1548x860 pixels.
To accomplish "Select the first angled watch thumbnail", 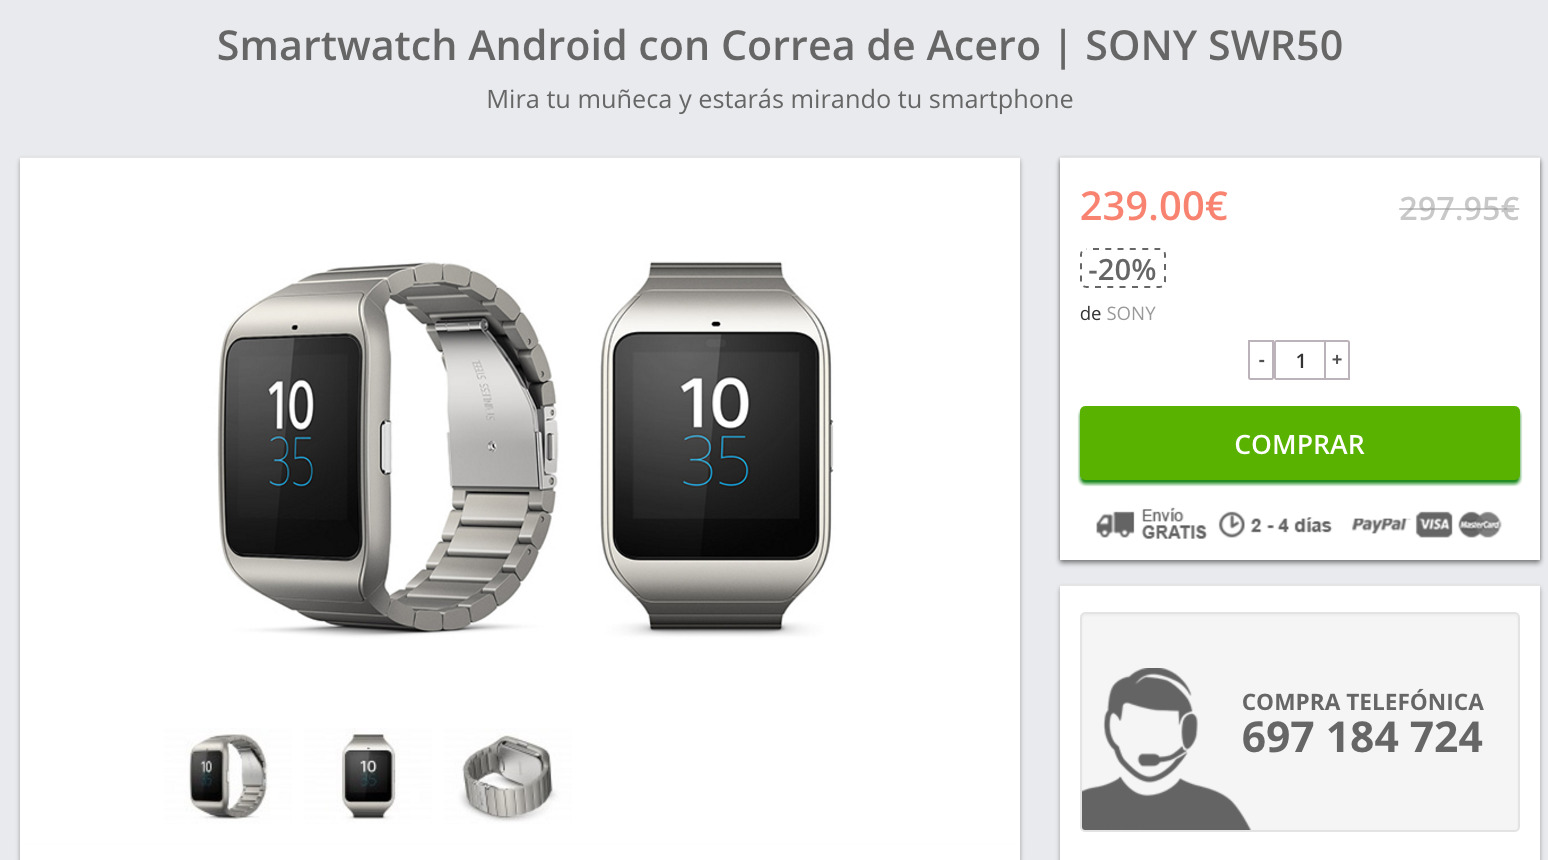I will [x=228, y=775].
